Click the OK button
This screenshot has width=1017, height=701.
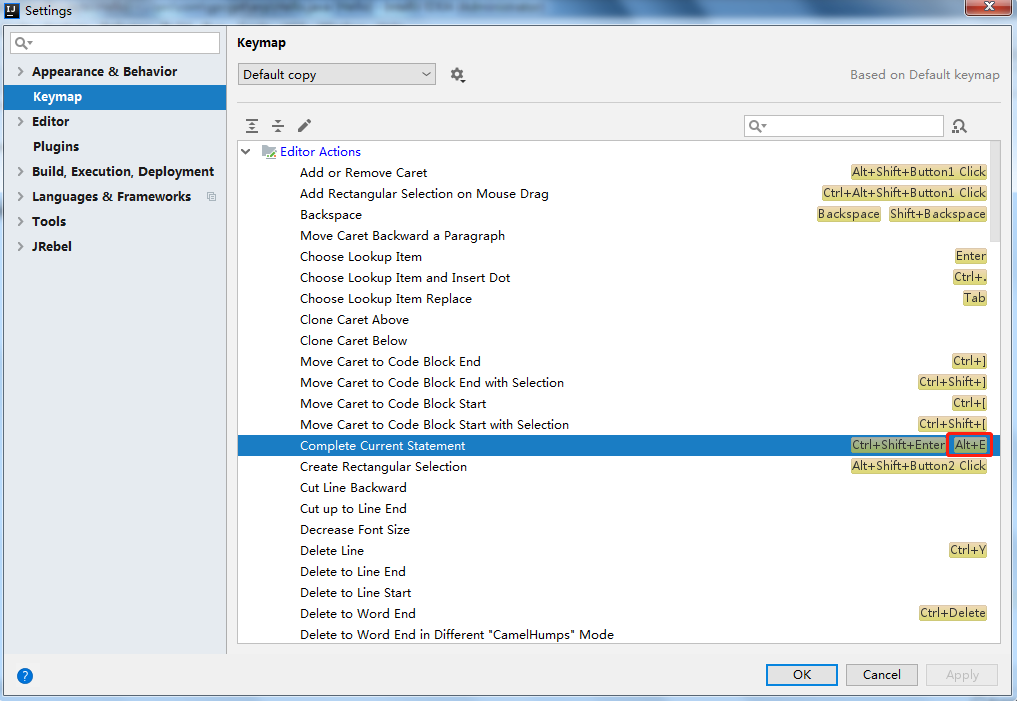[802, 674]
